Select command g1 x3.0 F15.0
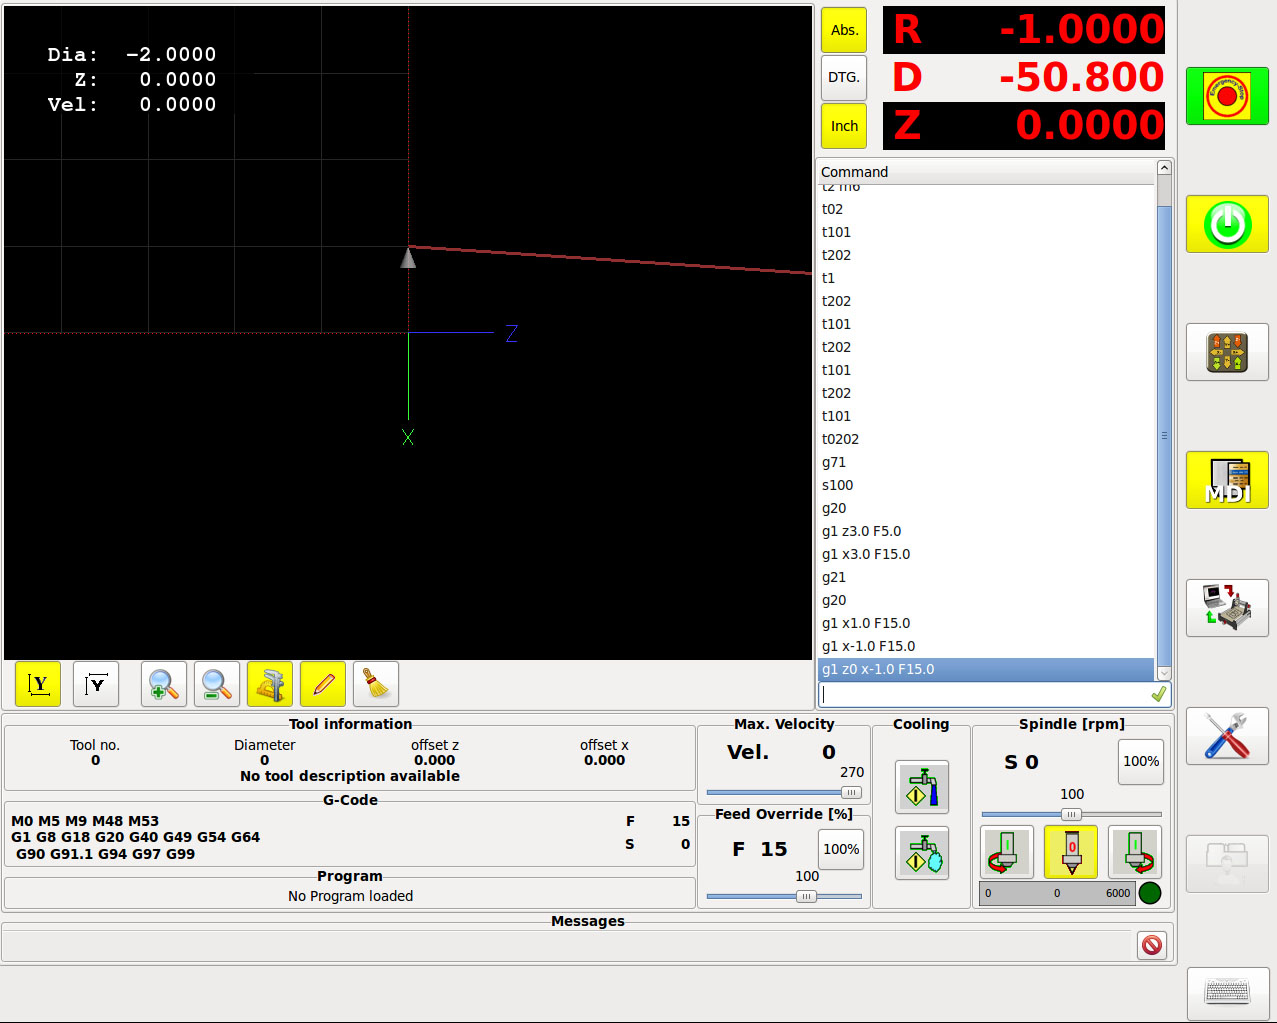The width and height of the screenshot is (1277, 1023). 986,554
